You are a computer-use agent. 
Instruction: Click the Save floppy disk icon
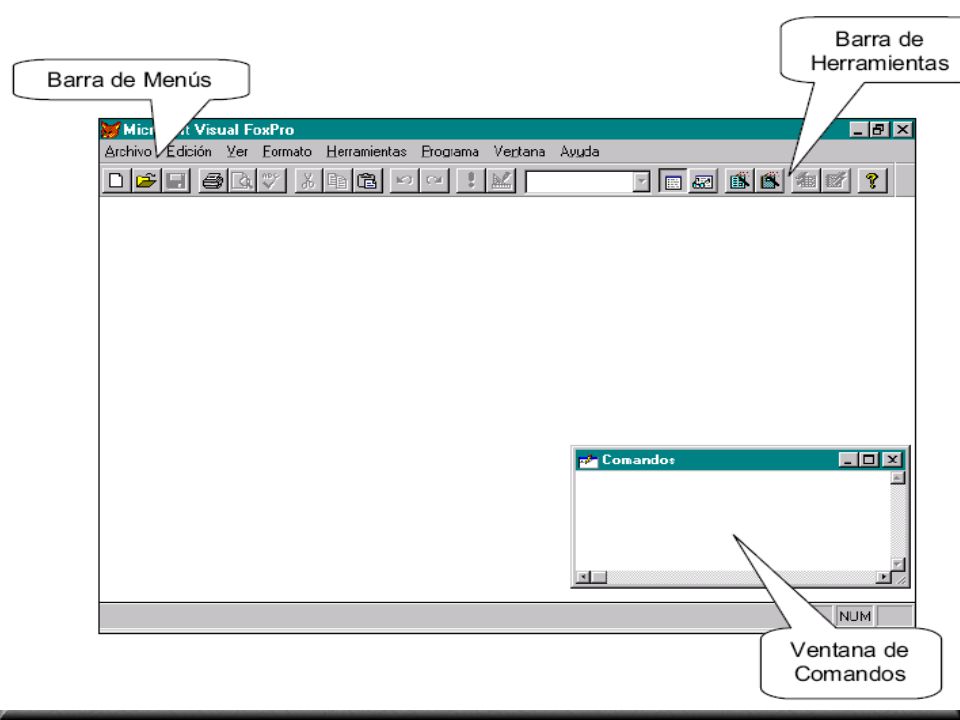click(176, 181)
